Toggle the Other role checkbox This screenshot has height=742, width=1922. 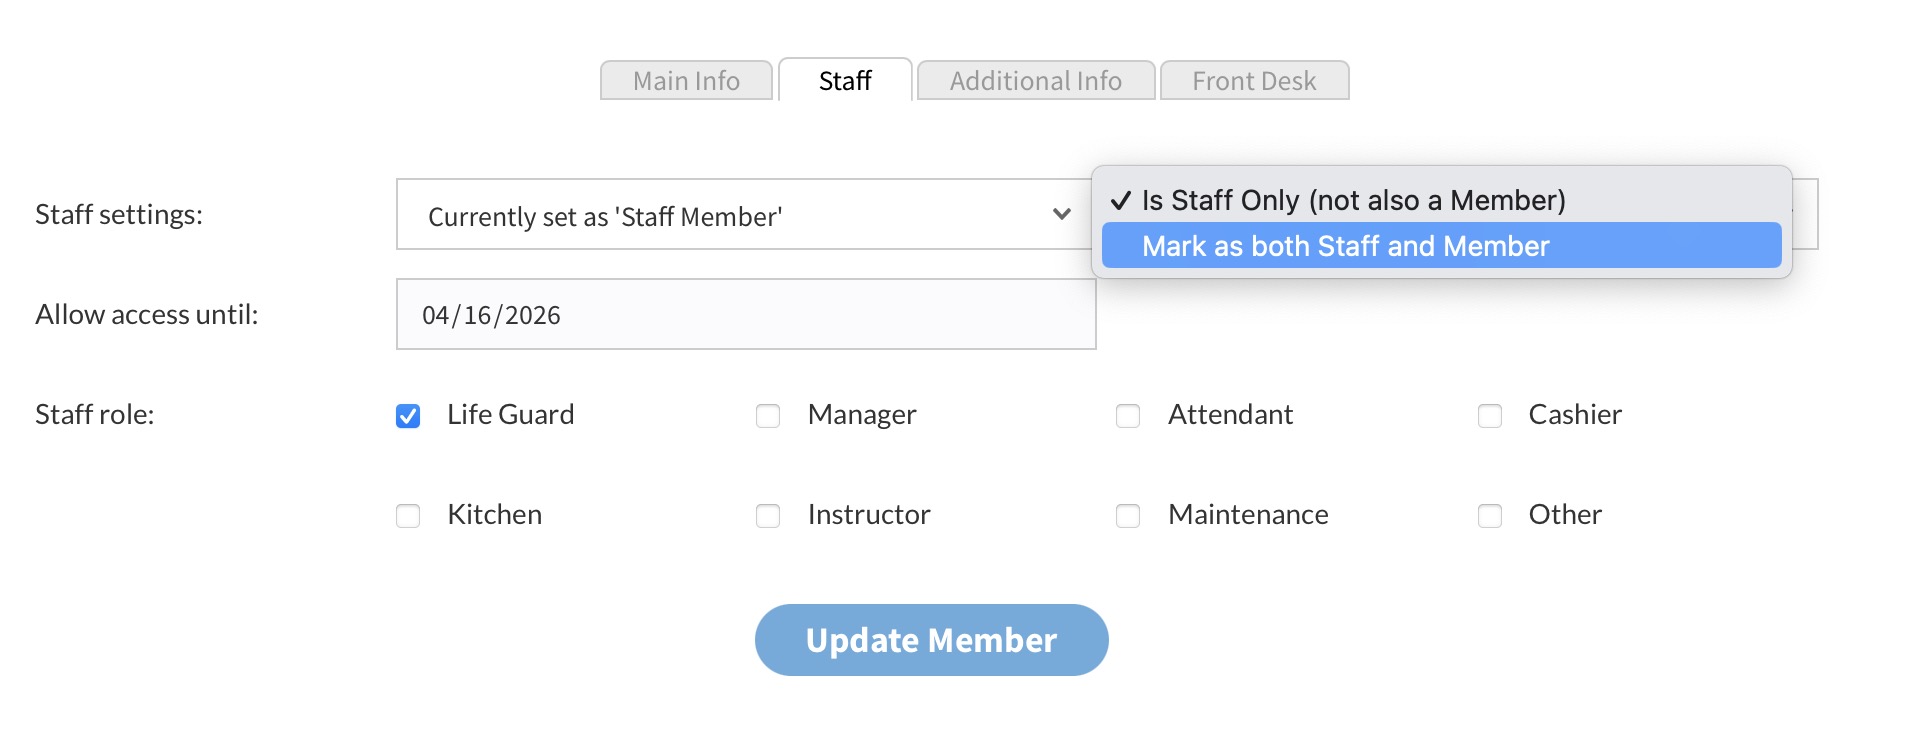(x=1490, y=516)
